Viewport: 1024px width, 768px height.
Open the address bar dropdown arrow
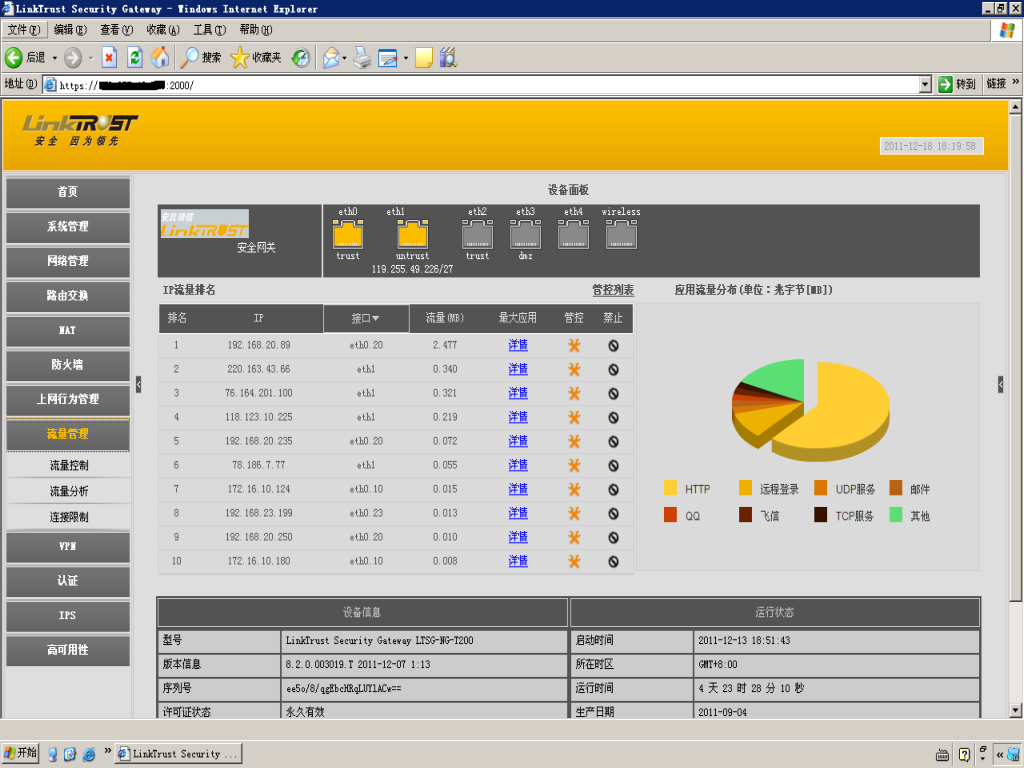click(925, 84)
